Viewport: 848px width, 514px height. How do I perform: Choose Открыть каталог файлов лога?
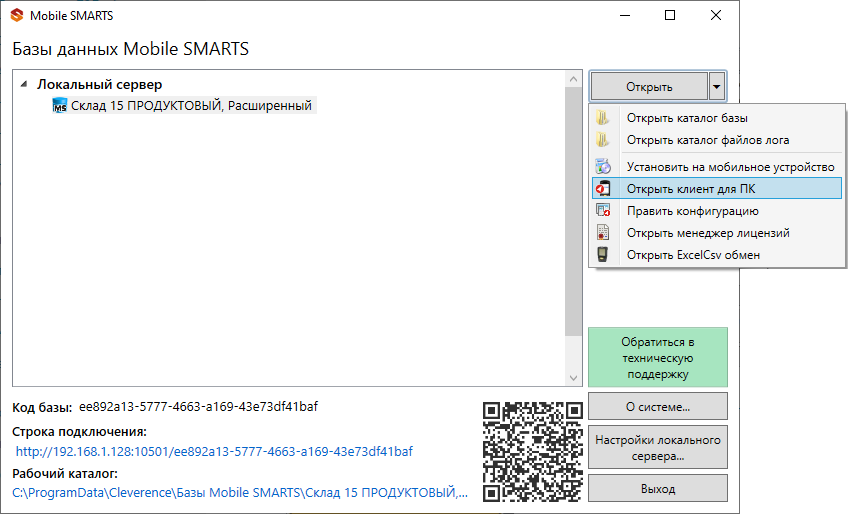716,140
